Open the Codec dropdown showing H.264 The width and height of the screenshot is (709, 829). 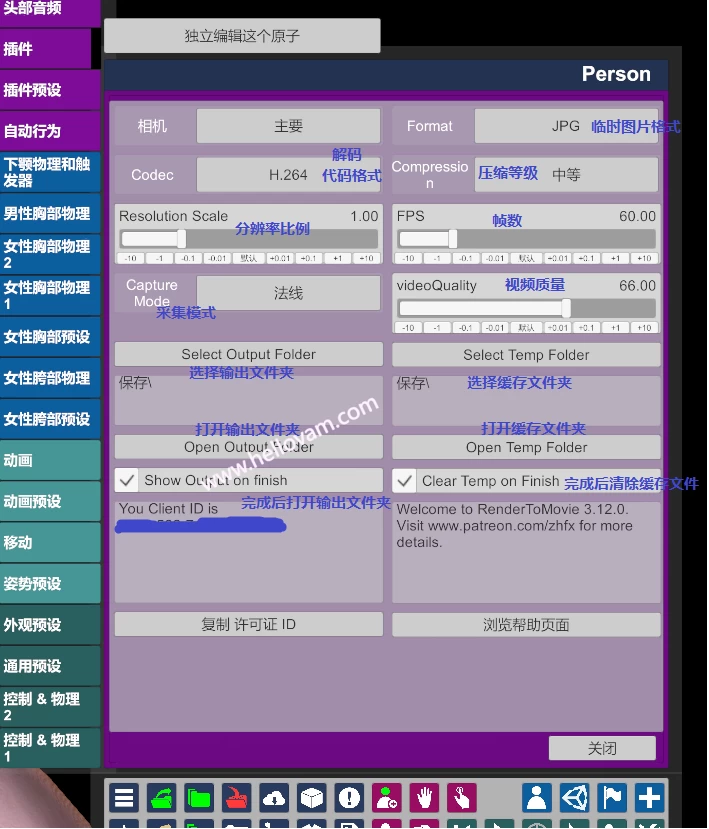pos(288,175)
